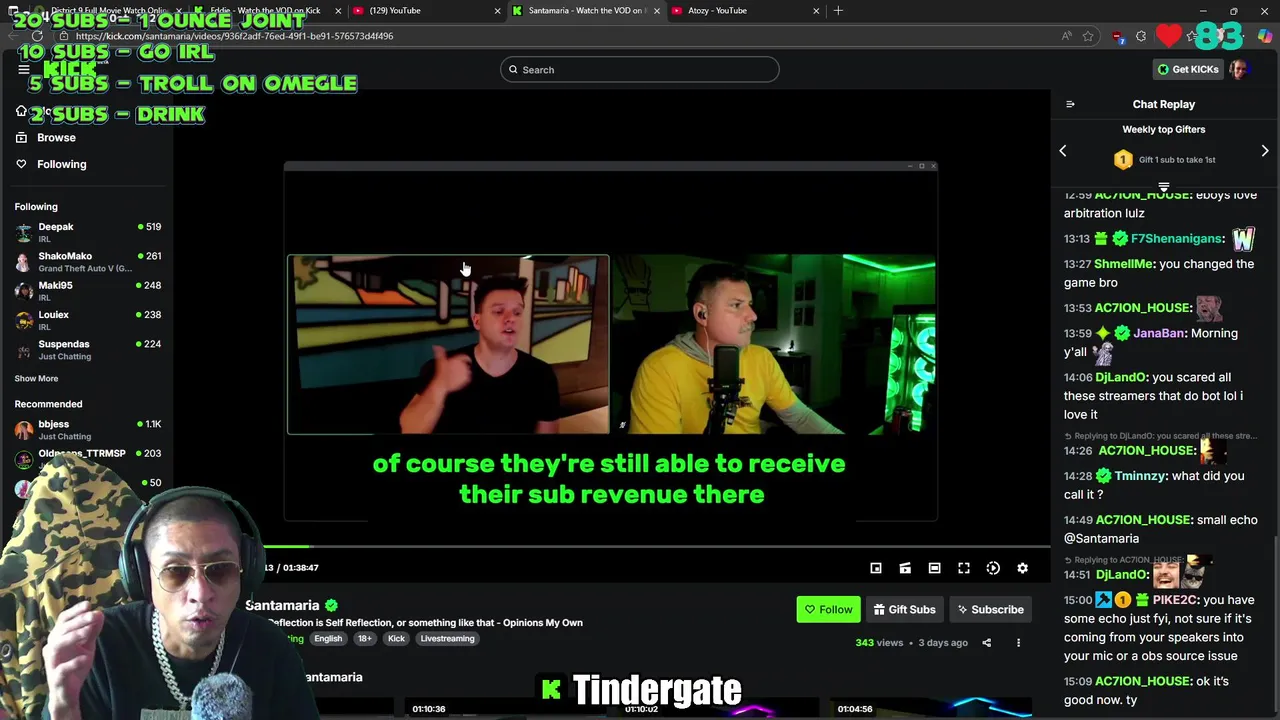This screenshot has height=720, width=1280.
Task: Open Louiex's channel in Following list
Action: (88, 320)
